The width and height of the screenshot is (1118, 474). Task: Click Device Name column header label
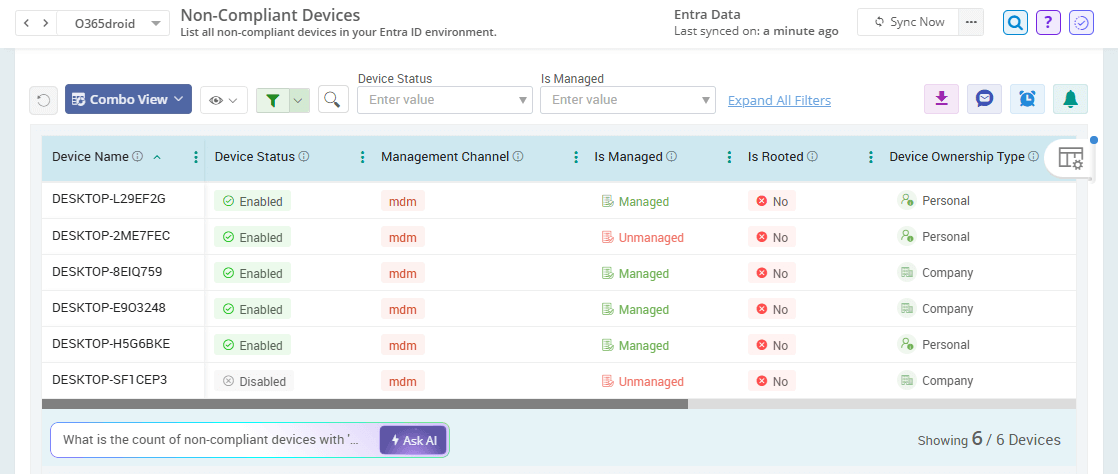pyautogui.click(x=91, y=157)
